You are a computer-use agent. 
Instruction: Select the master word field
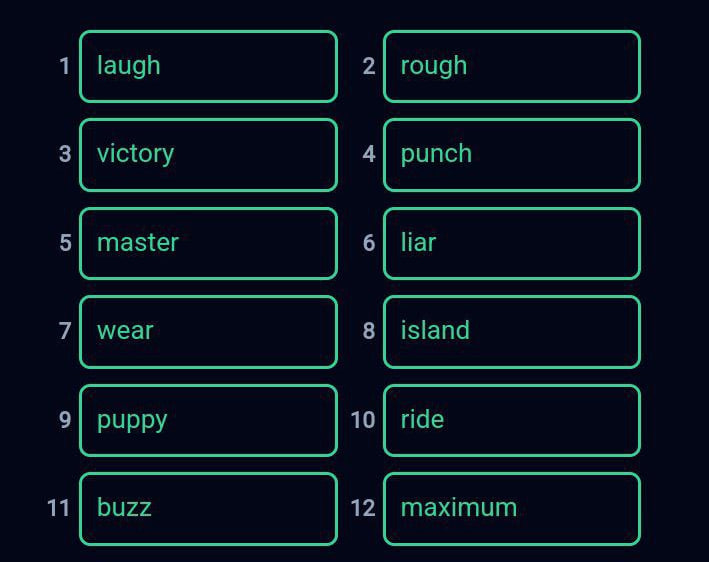tap(208, 243)
